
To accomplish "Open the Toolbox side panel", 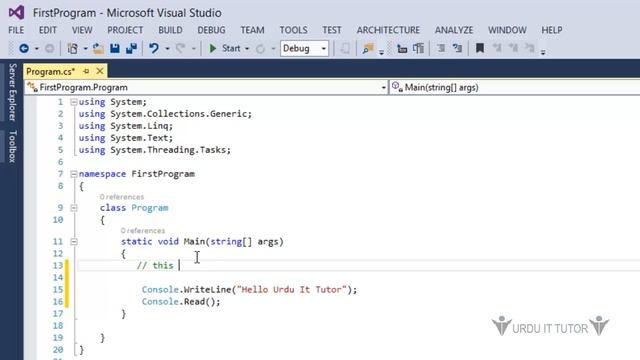I will [13, 147].
